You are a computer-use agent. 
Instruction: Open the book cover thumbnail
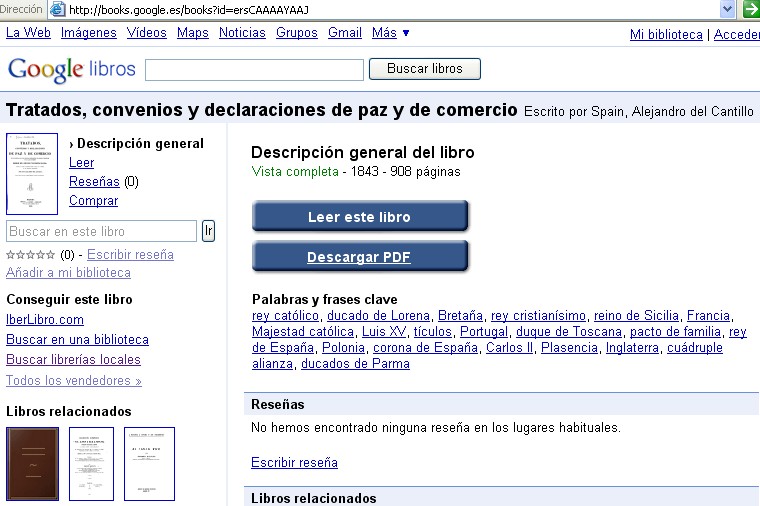click(32, 174)
